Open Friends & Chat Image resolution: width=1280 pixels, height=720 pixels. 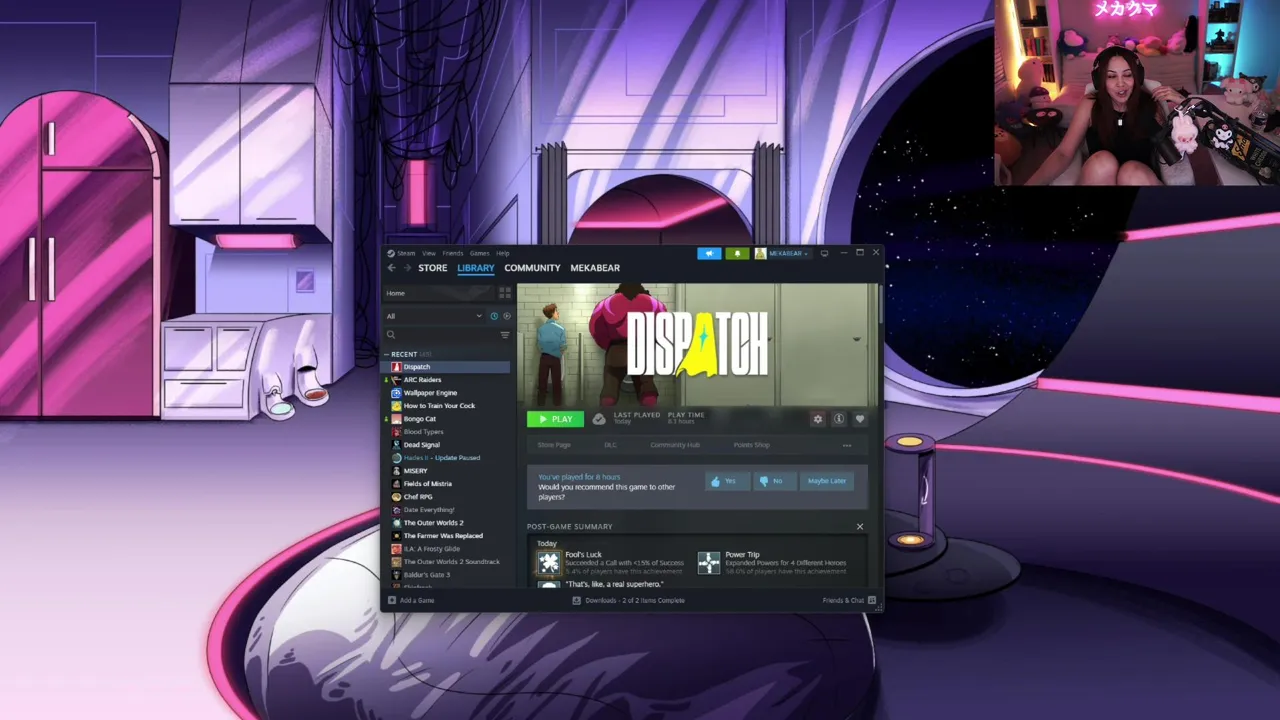[849, 600]
